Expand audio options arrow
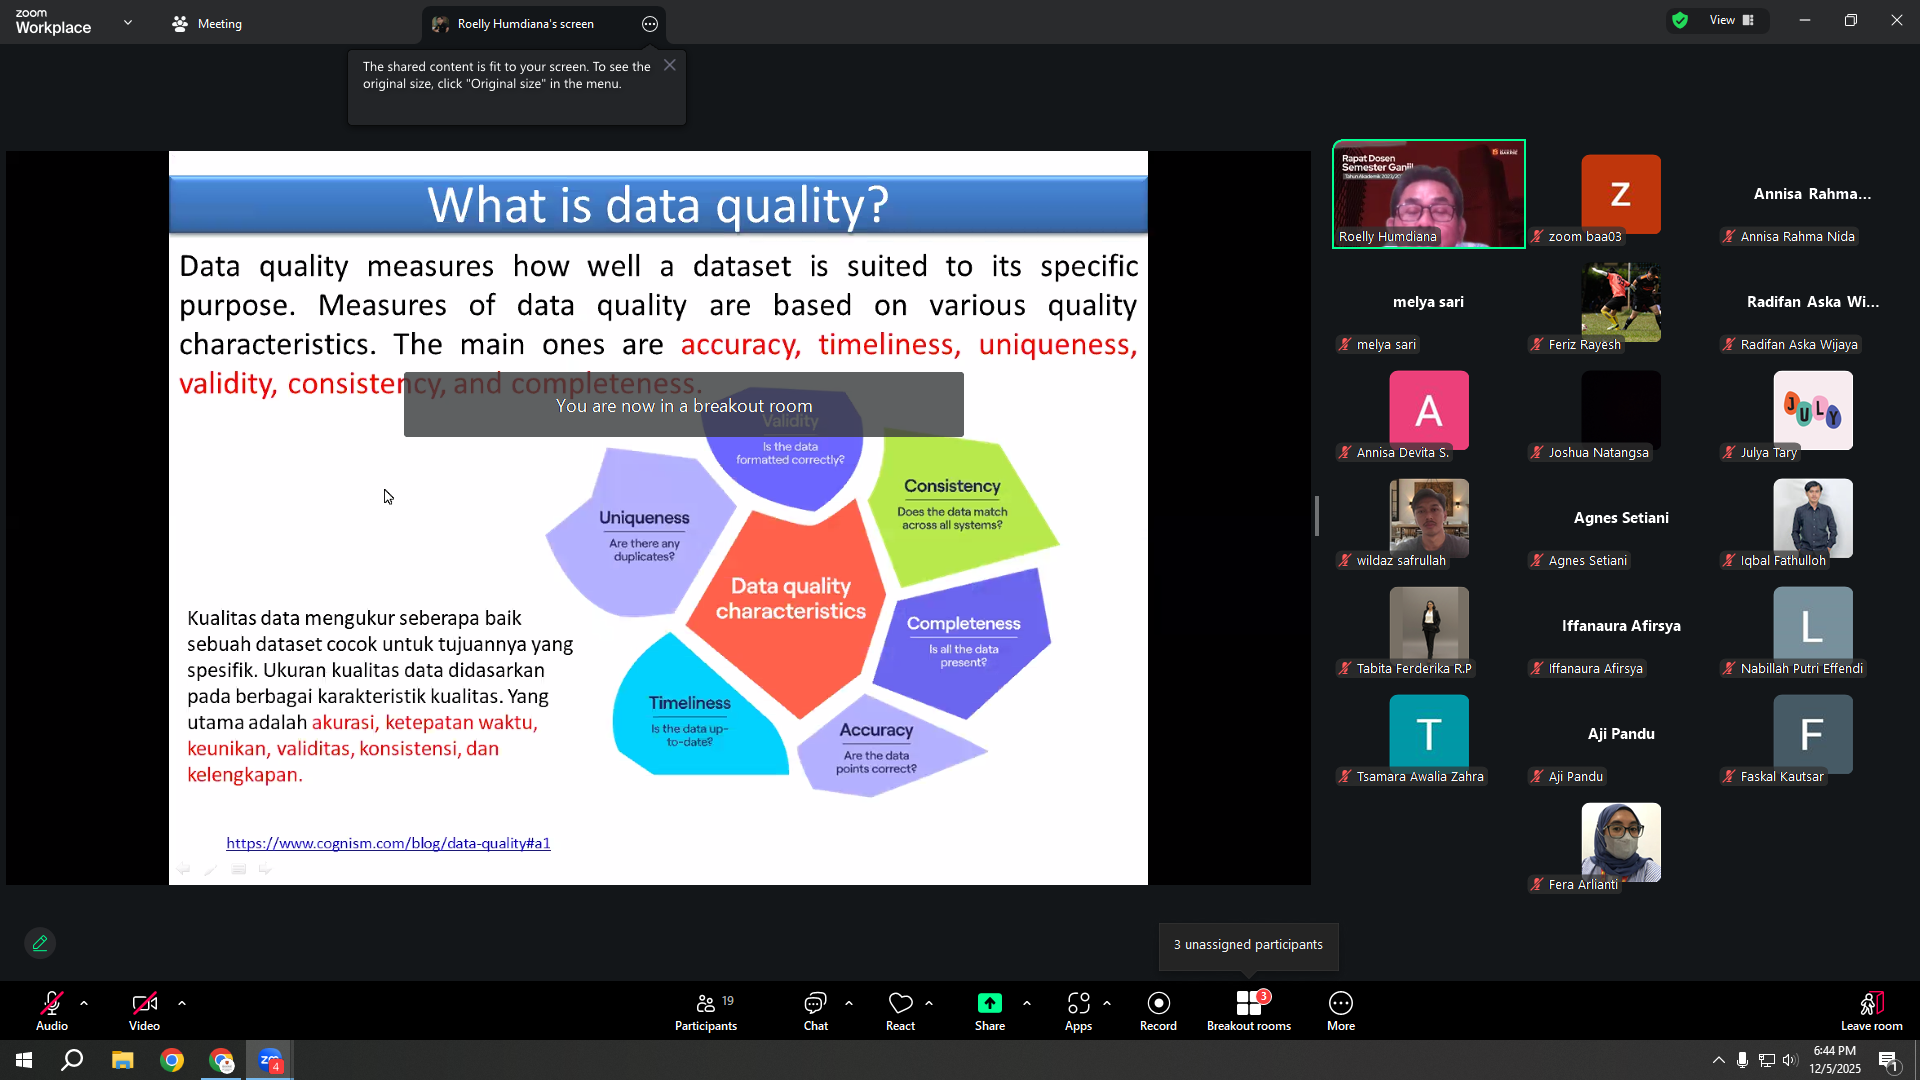This screenshot has width=1920, height=1080. (x=84, y=1003)
